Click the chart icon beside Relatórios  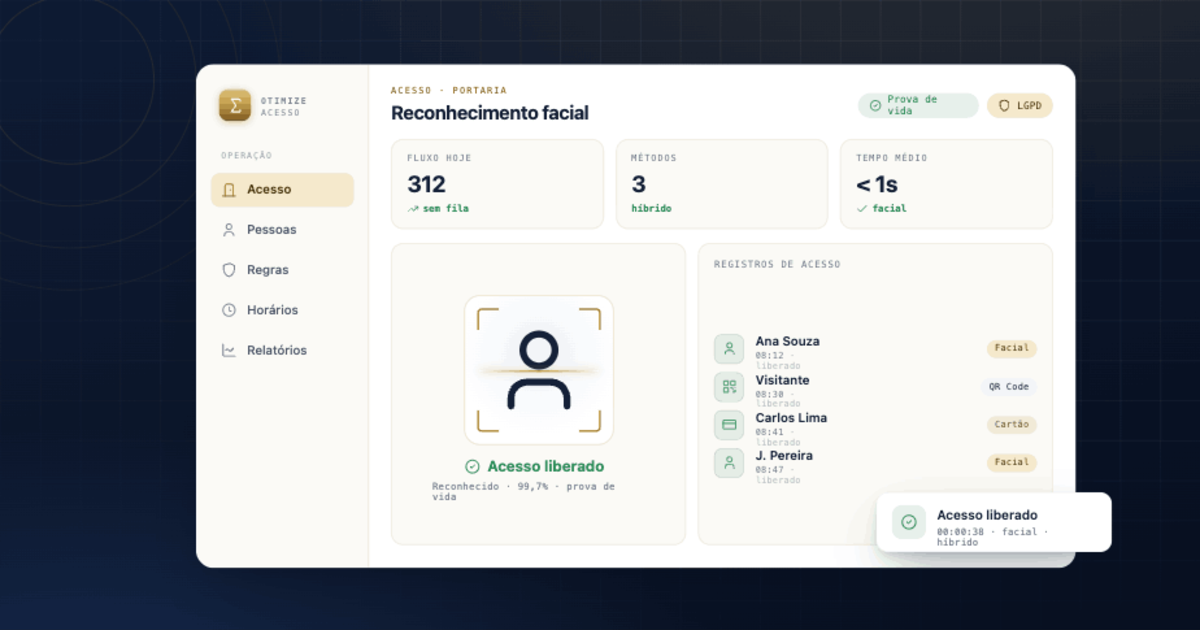click(229, 350)
